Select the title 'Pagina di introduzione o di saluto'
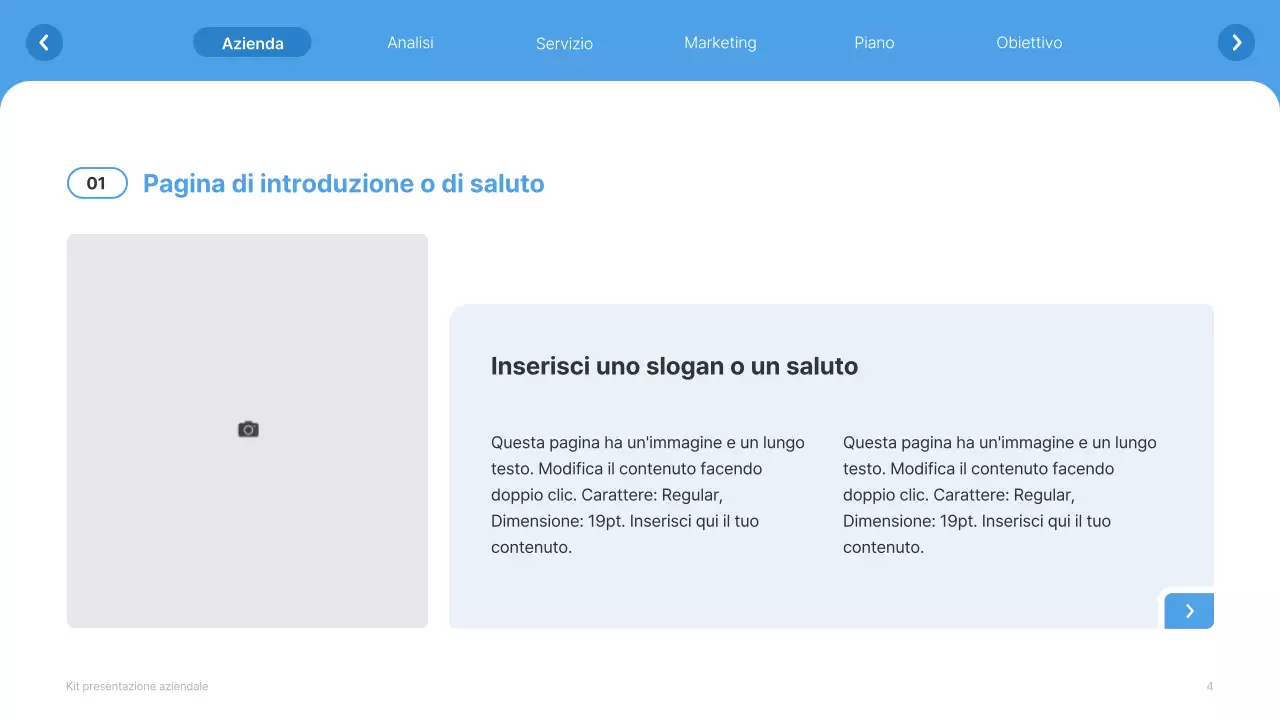1280x720 pixels. point(343,184)
